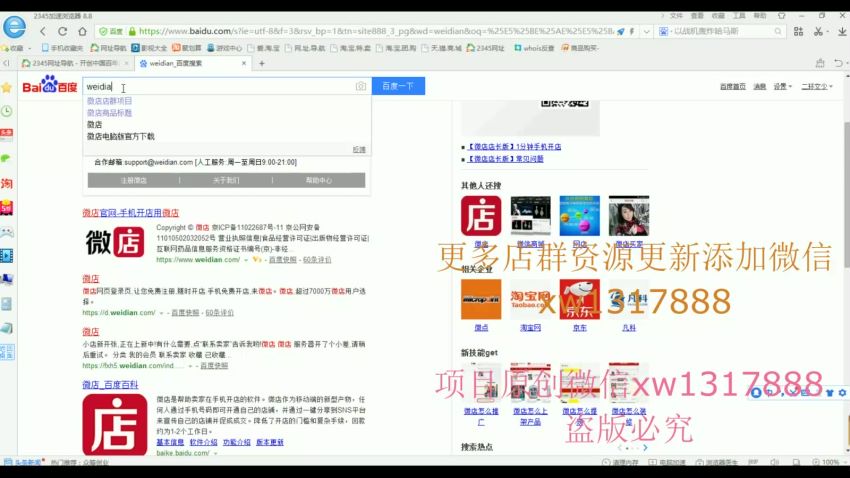The width and height of the screenshot is (850, 478).
Task: Click the Baidu logo
Action: coord(49,85)
